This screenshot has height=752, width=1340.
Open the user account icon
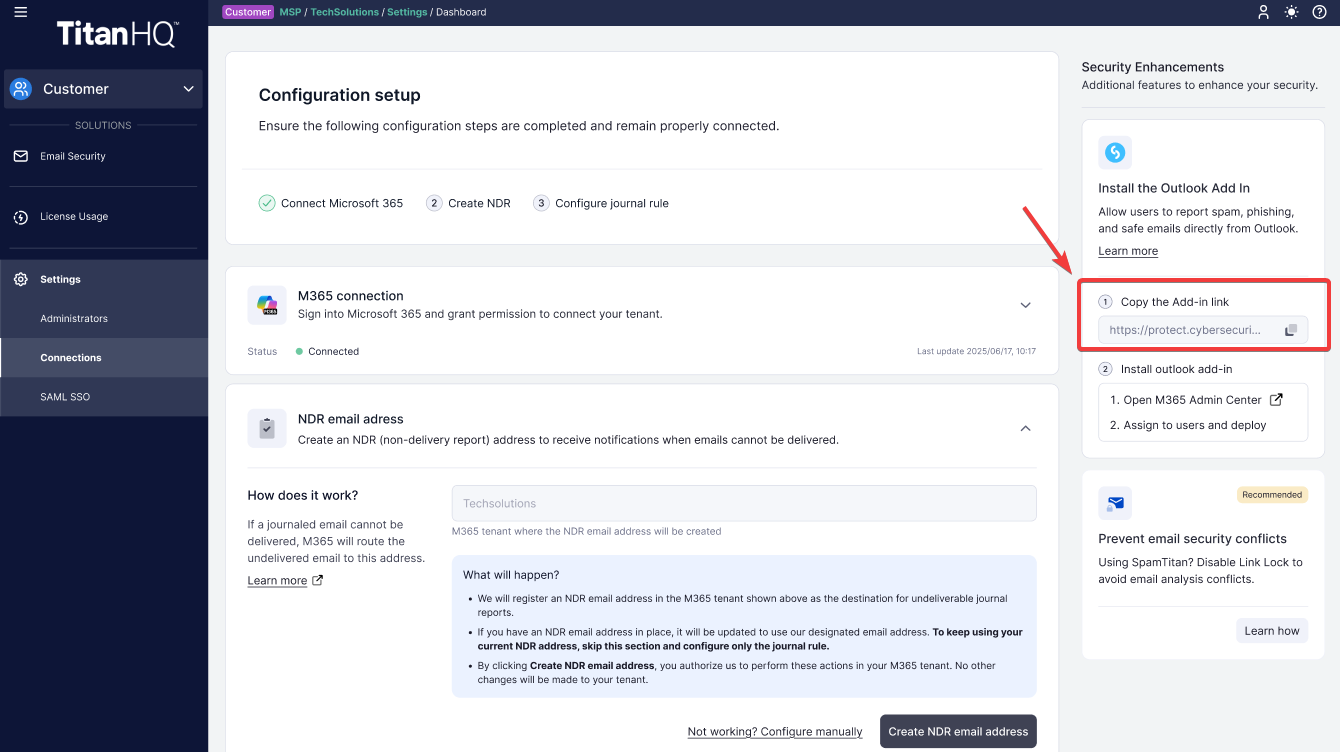[x=1264, y=12]
